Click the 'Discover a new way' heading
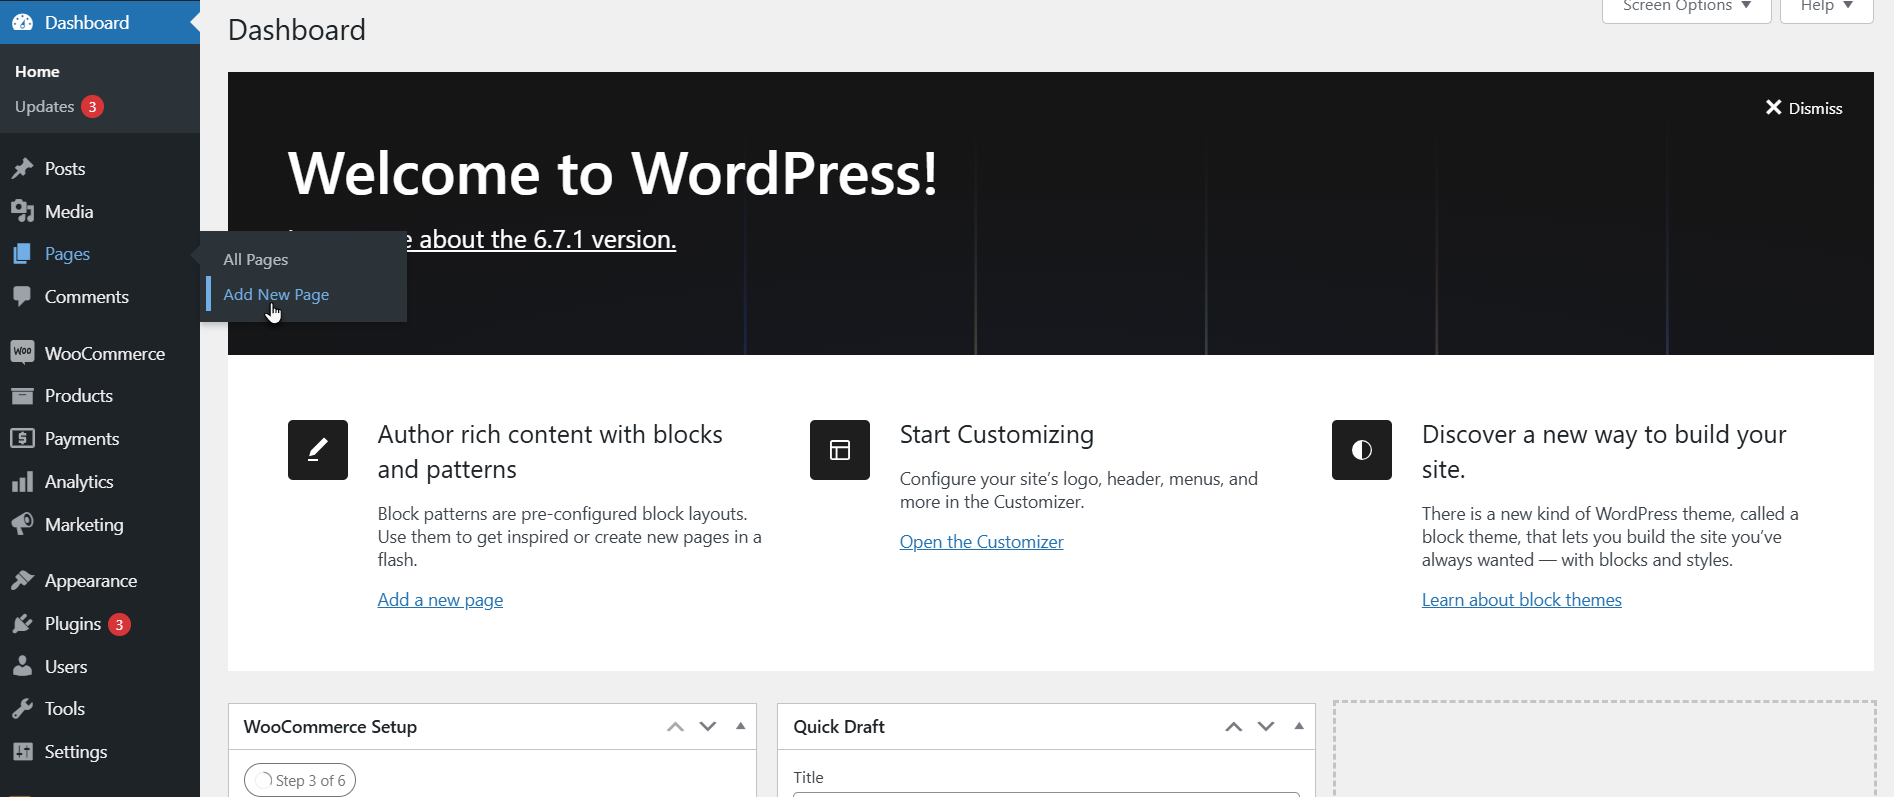The width and height of the screenshot is (1894, 797). (x=1604, y=452)
